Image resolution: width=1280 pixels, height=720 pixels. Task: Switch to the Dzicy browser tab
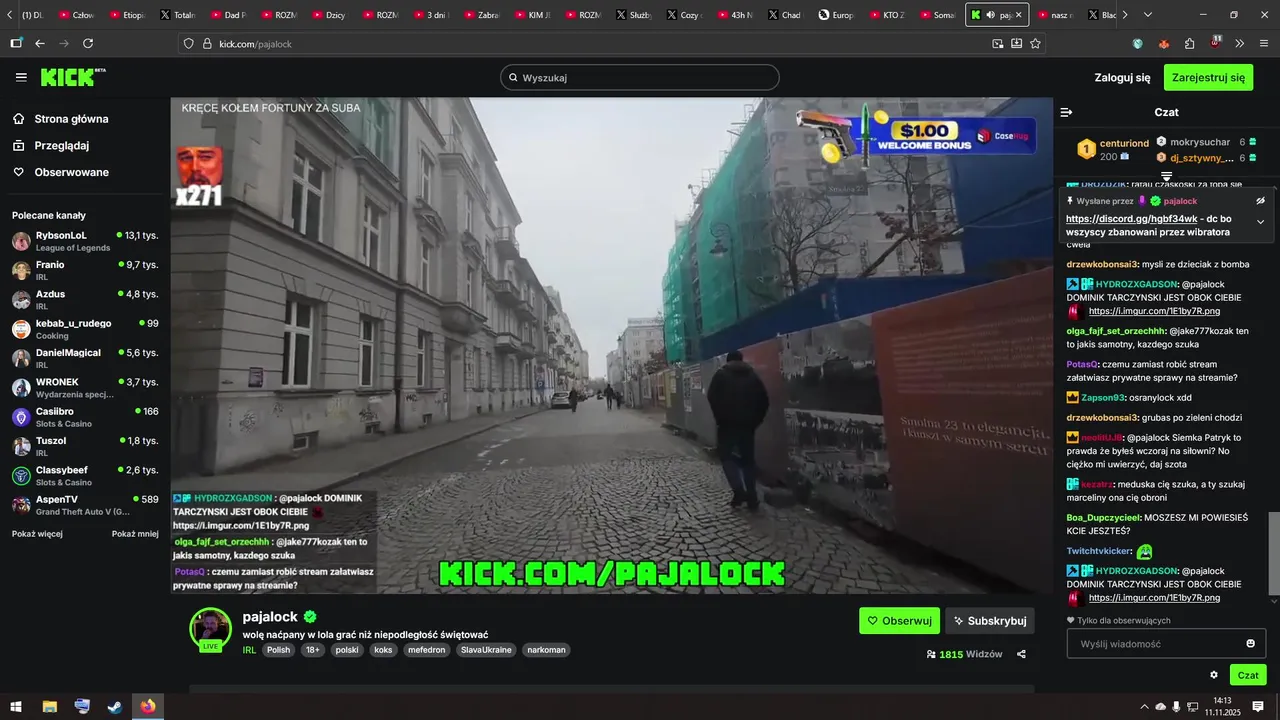(x=328, y=15)
